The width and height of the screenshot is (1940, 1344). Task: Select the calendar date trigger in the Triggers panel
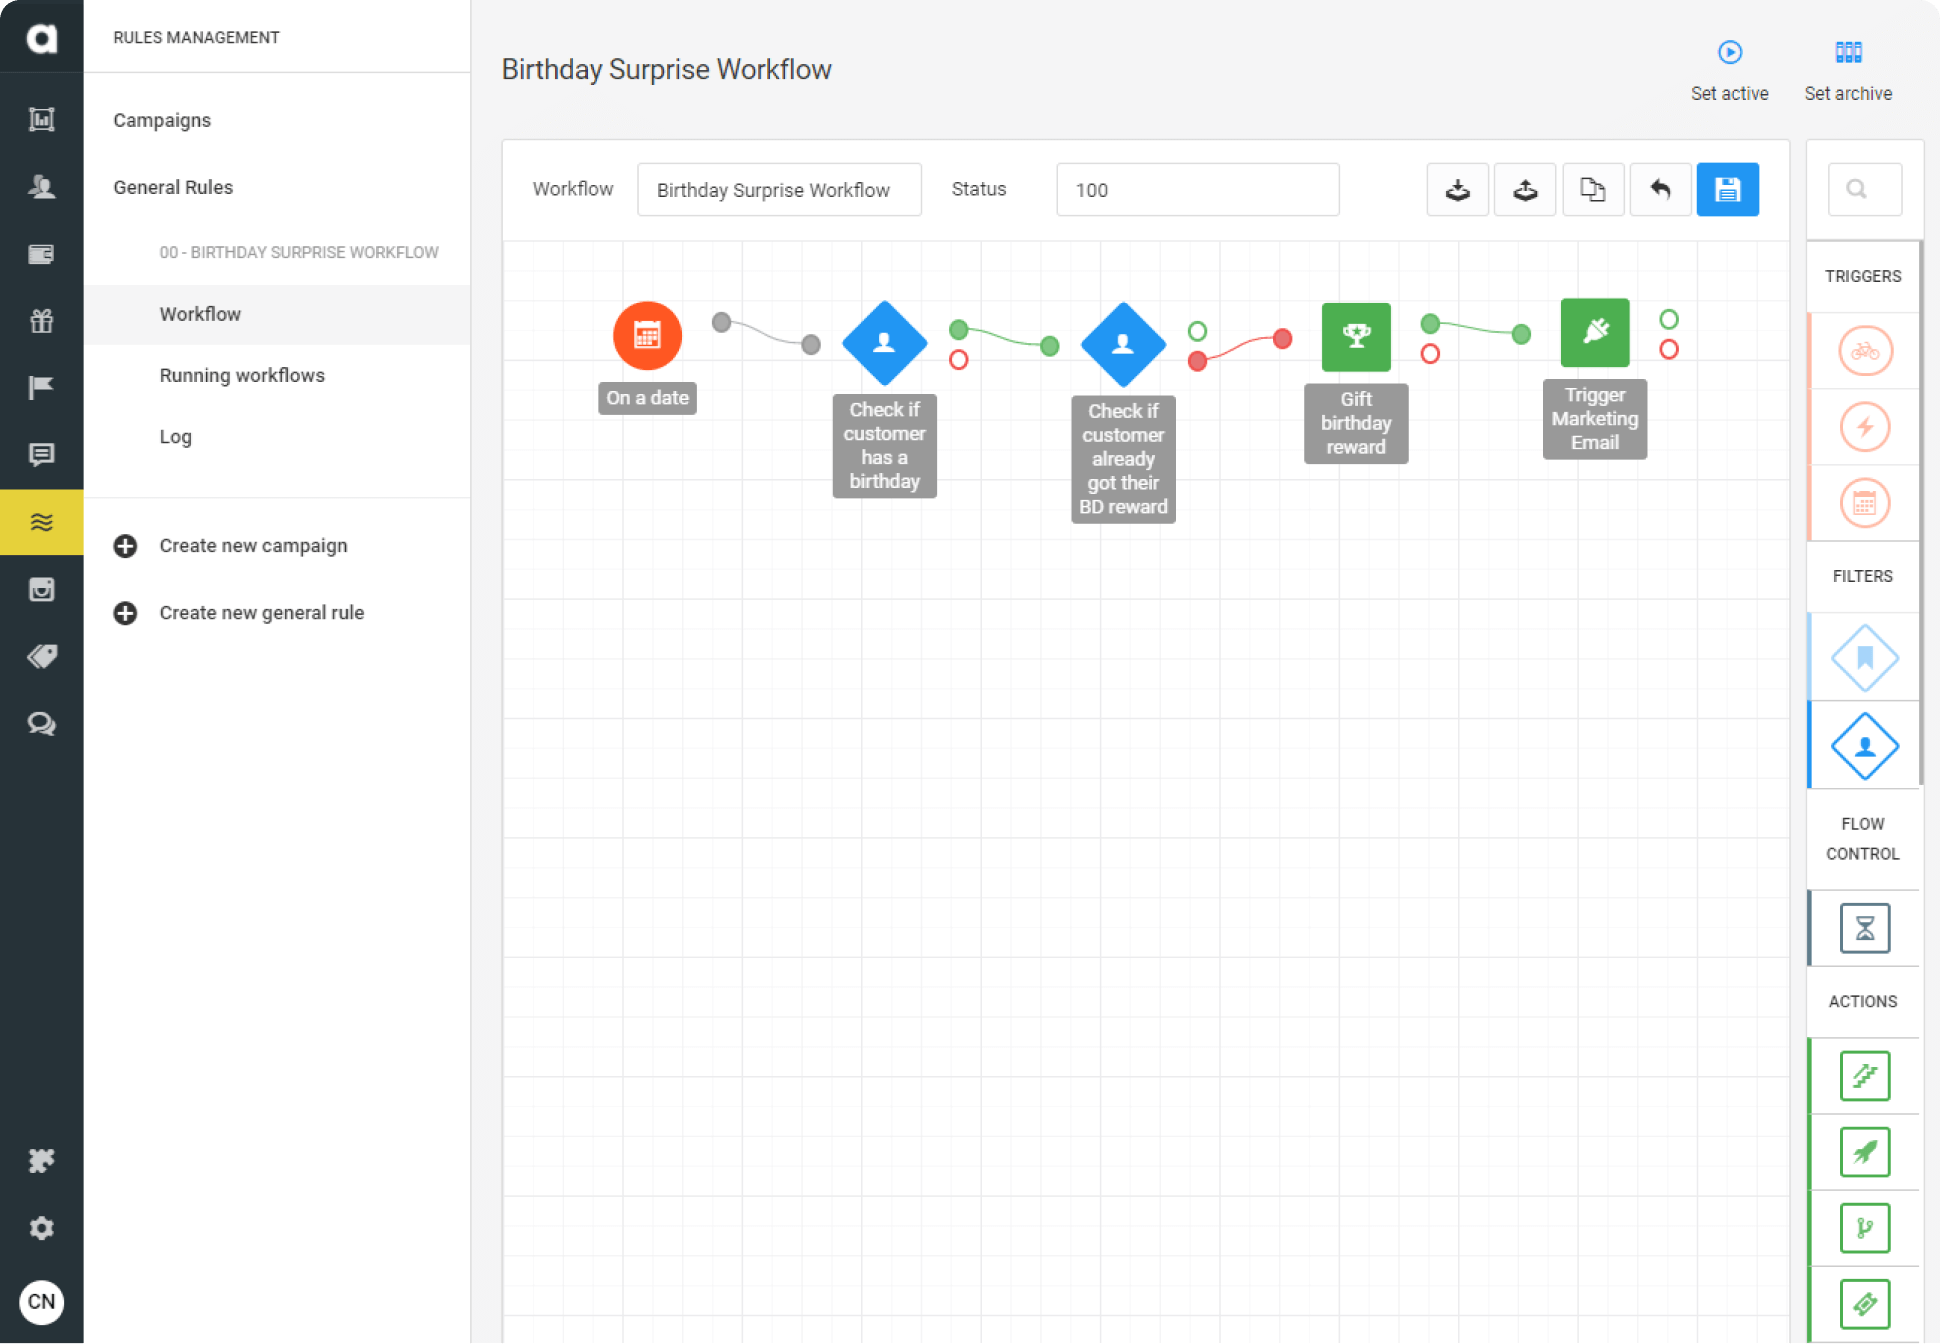click(1863, 504)
